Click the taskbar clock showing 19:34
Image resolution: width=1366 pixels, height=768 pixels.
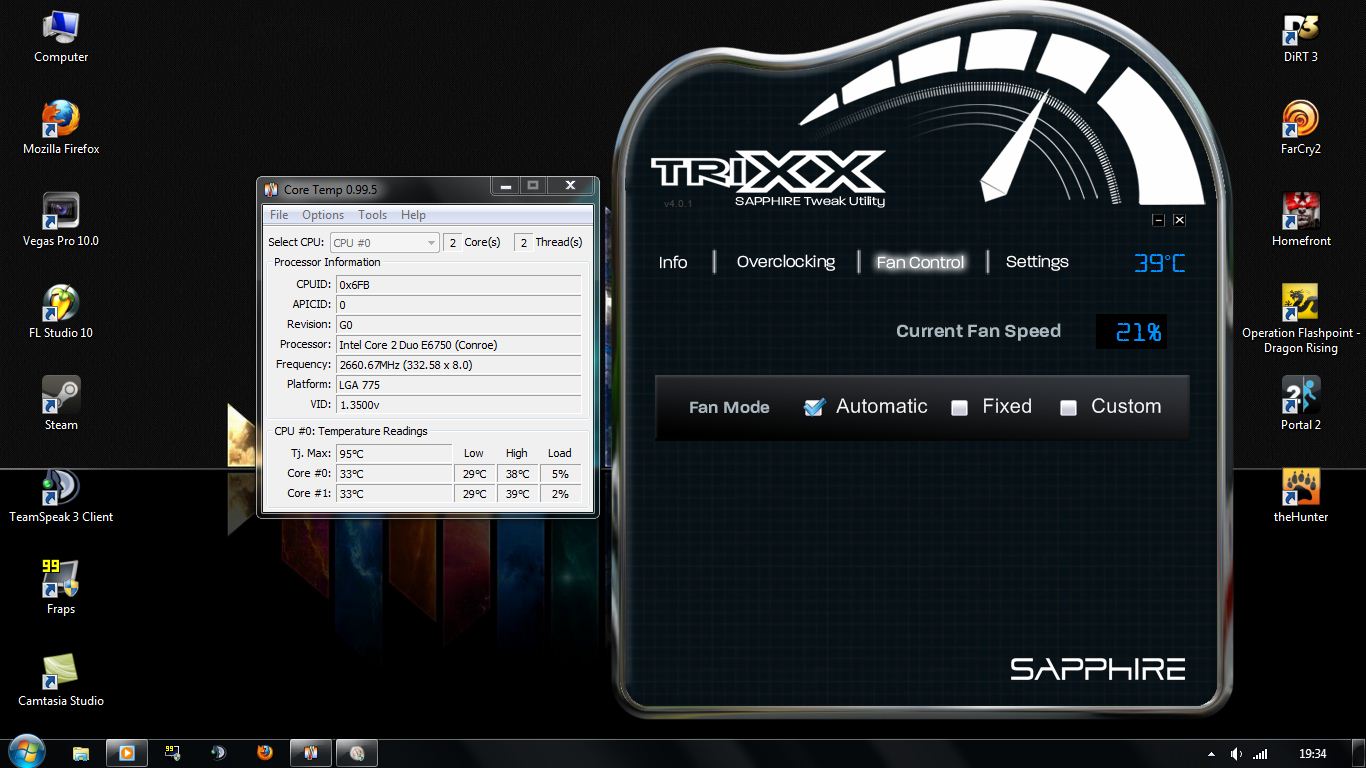[1312, 754]
